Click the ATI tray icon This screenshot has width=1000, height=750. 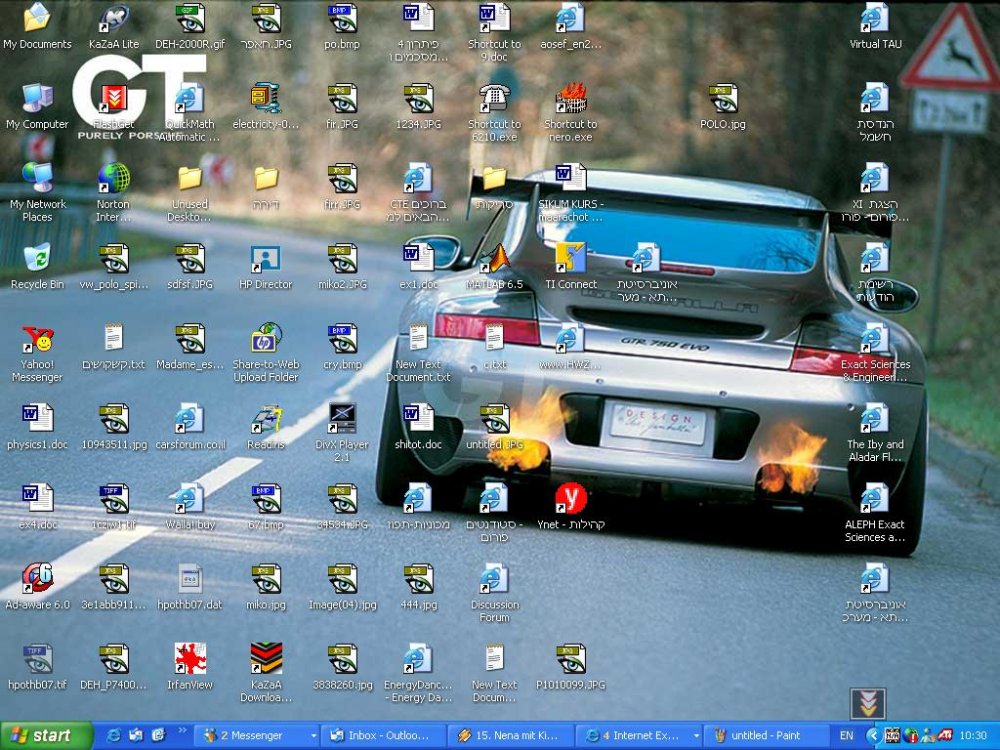click(x=947, y=735)
